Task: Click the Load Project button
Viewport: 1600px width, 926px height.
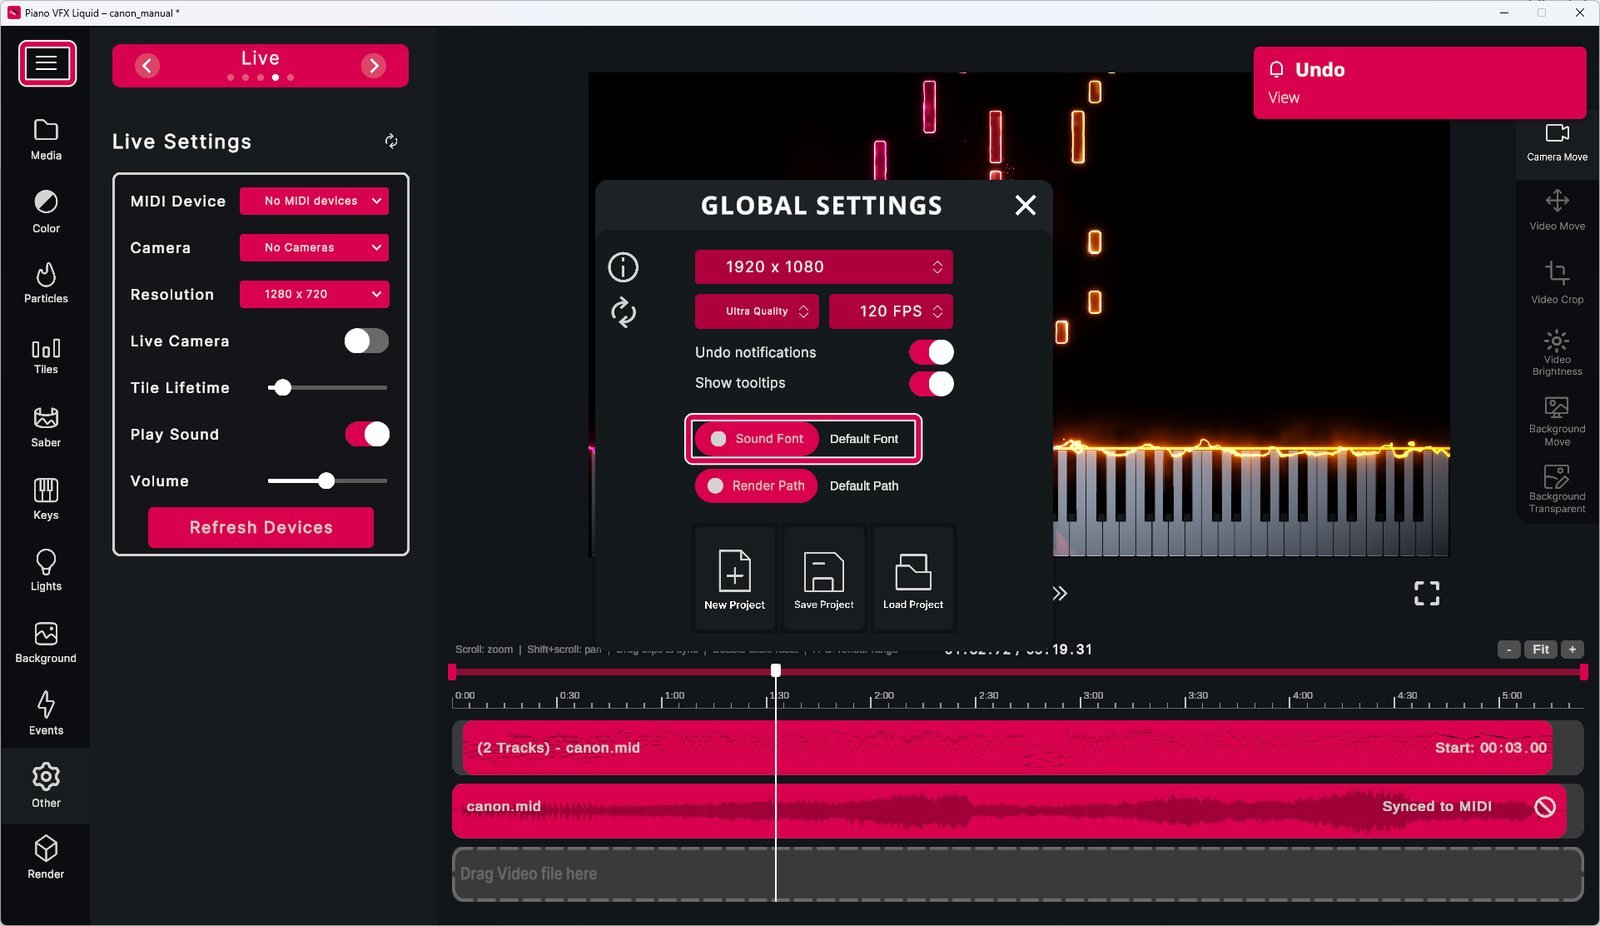Action: point(913,579)
